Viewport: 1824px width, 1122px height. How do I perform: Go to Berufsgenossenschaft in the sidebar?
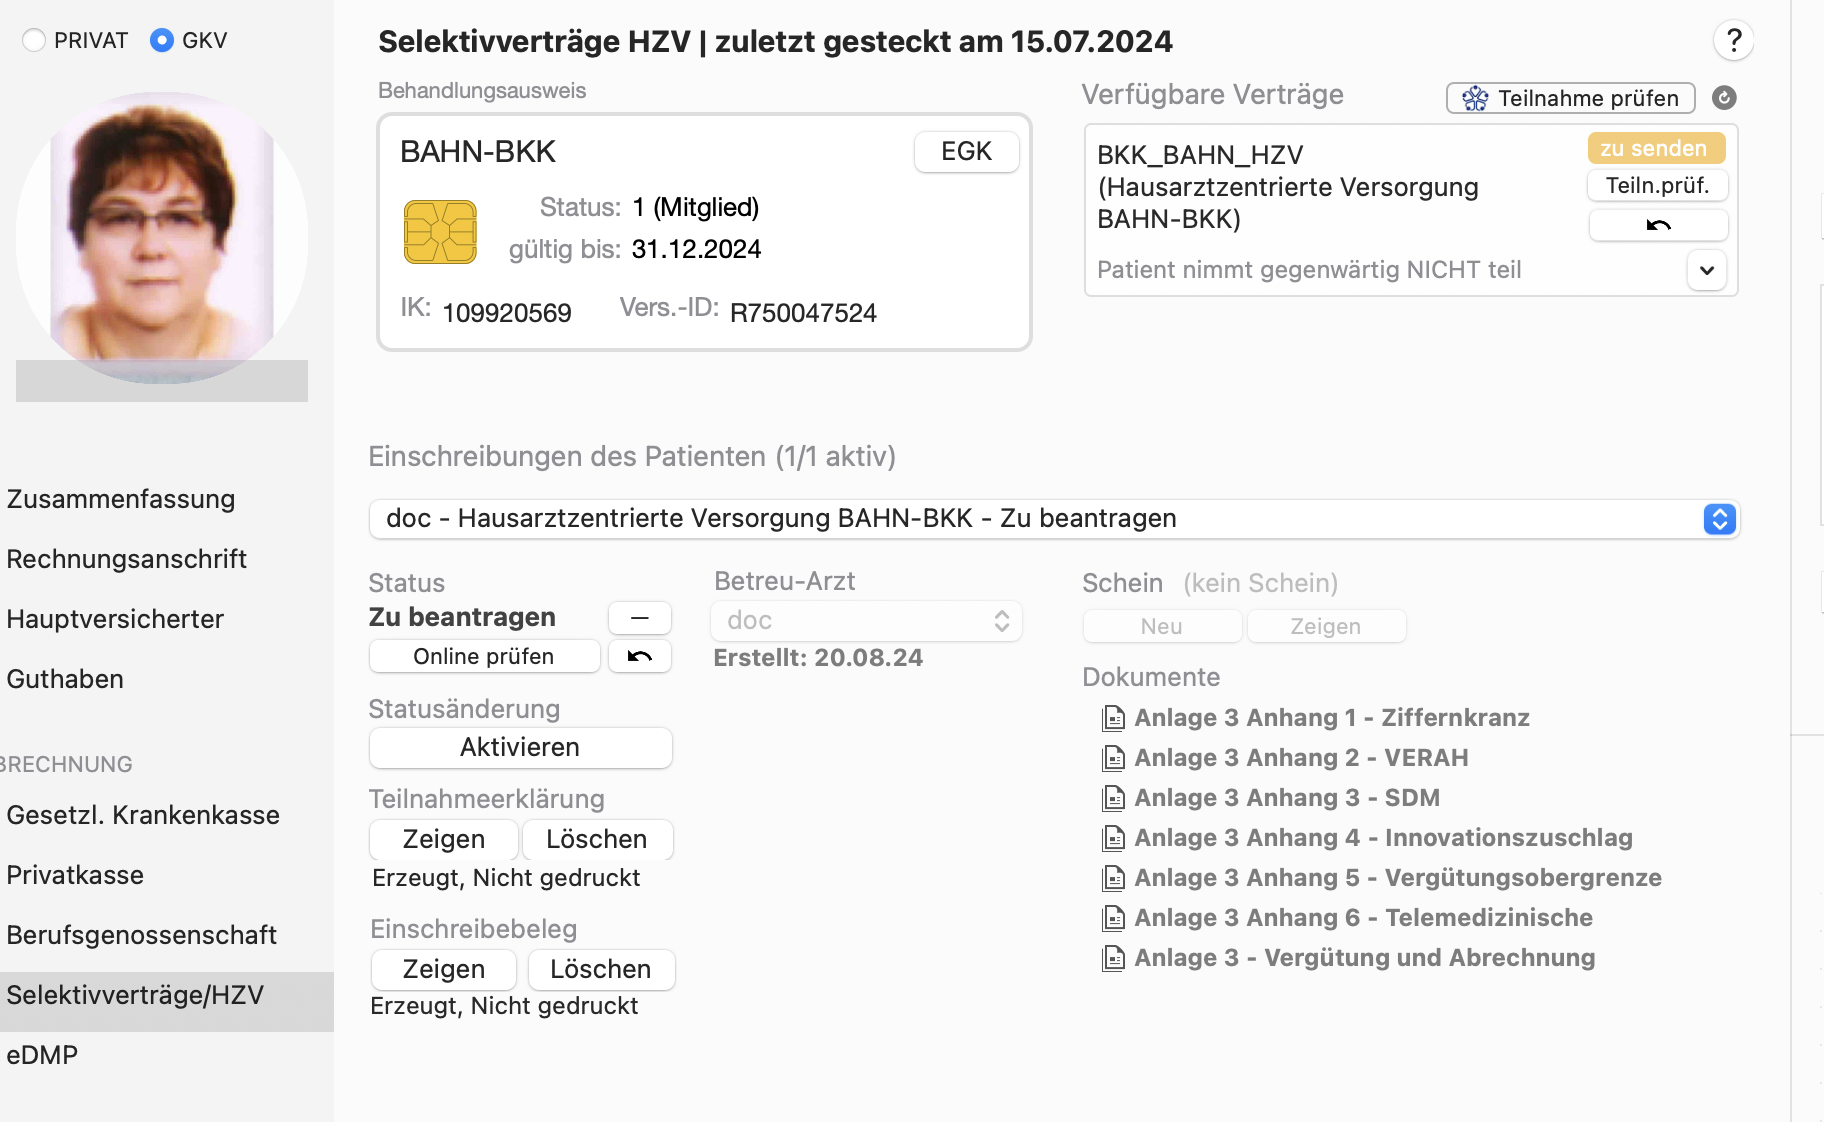(141, 935)
